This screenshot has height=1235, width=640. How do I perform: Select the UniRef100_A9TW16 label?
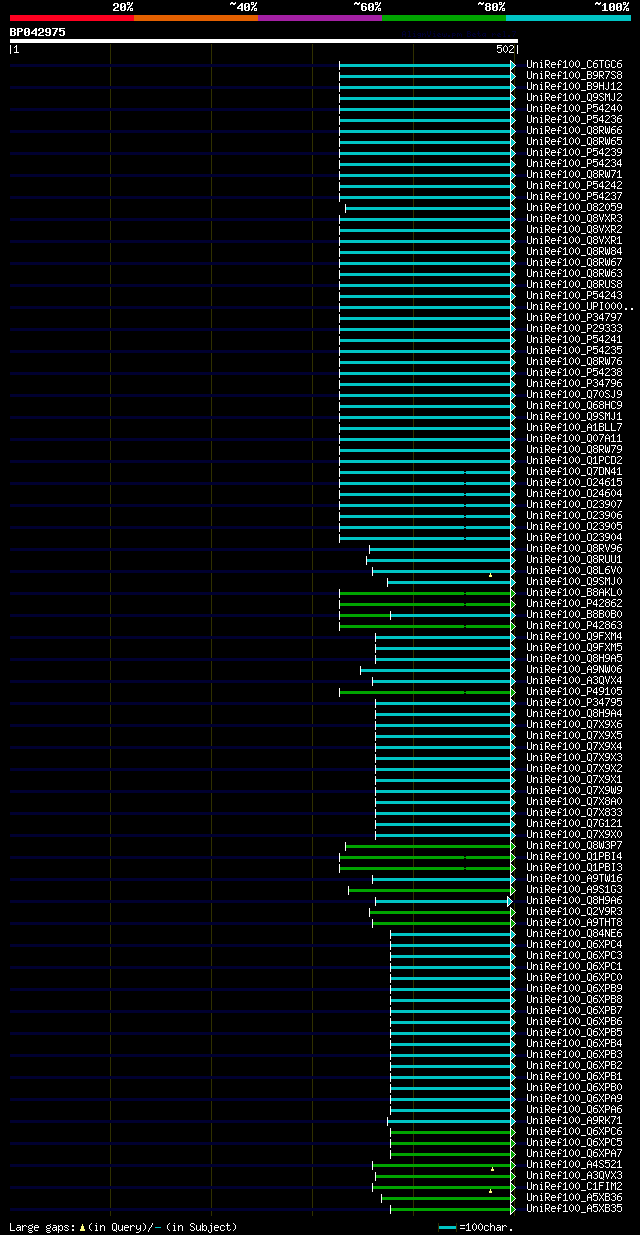(574, 878)
